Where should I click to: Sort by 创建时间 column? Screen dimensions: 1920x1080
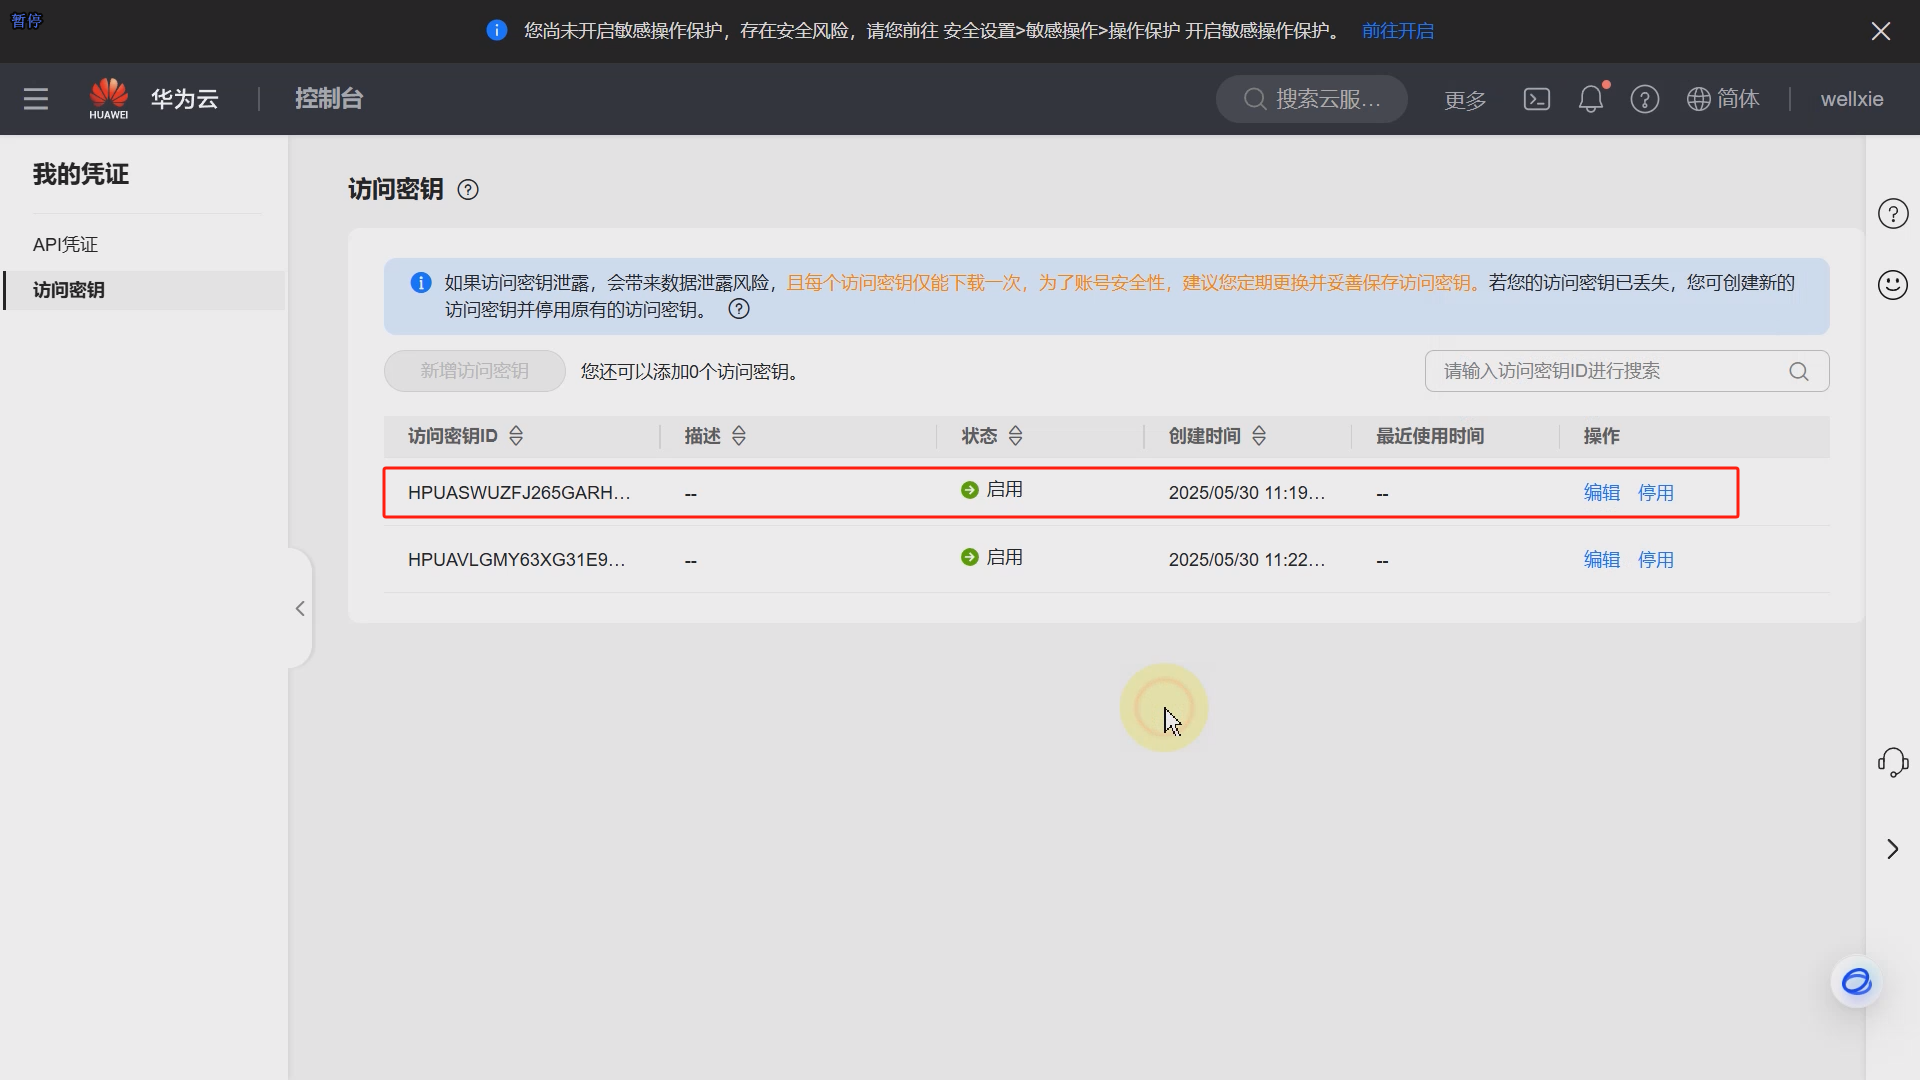tap(1259, 436)
